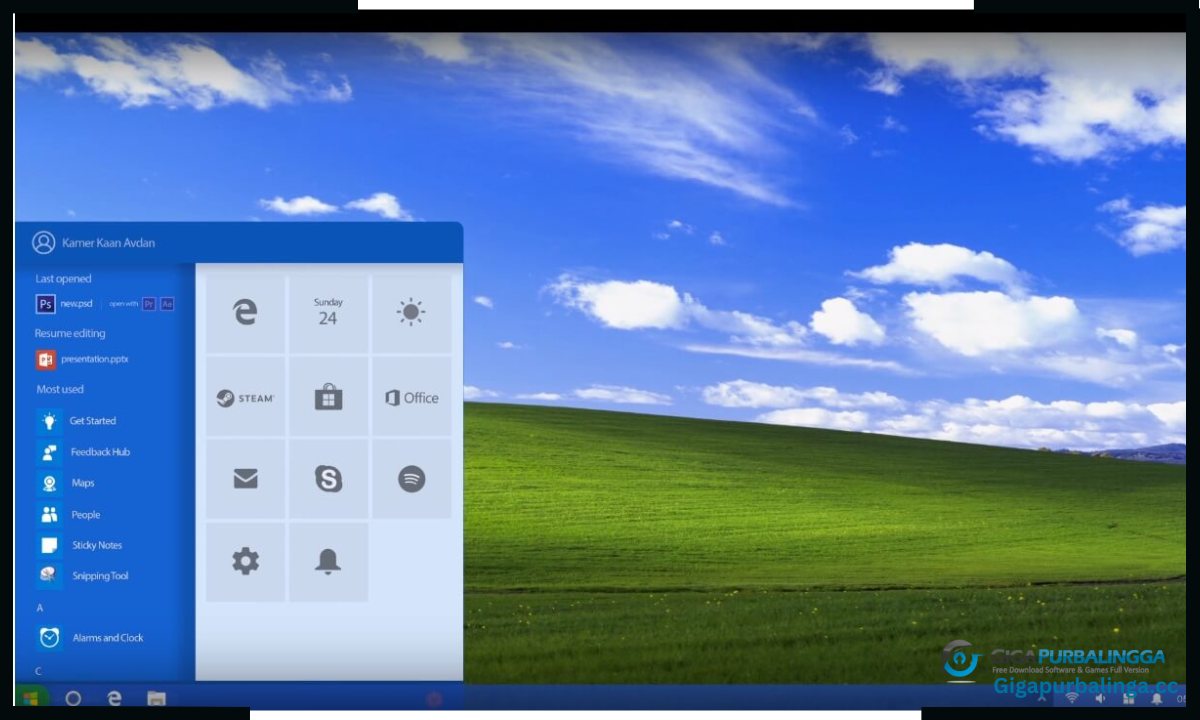
Task: Click the Last opened heading
Action: click(63, 279)
